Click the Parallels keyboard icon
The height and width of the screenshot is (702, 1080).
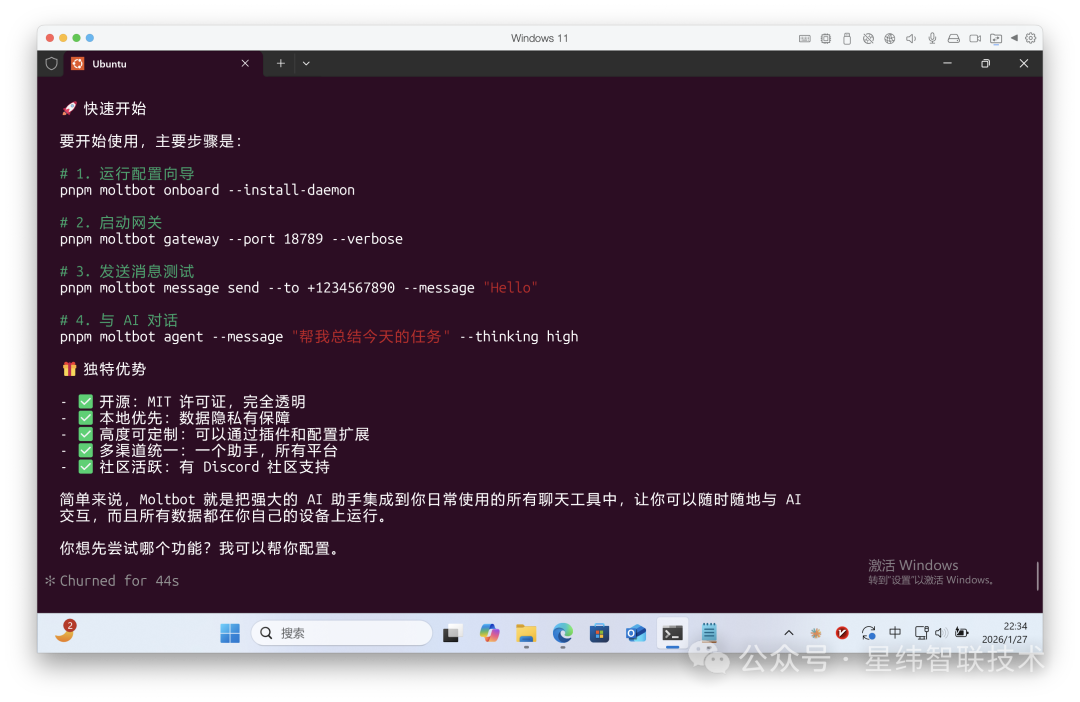[805, 39]
